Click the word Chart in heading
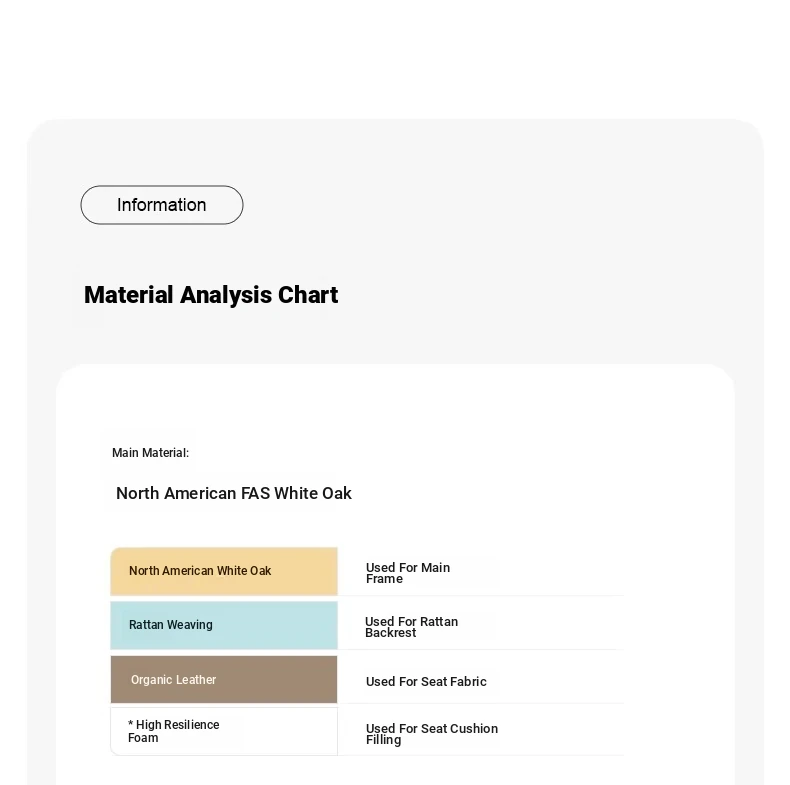Image resolution: width=790 pixels, height=785 pixels. coord(308,295)
